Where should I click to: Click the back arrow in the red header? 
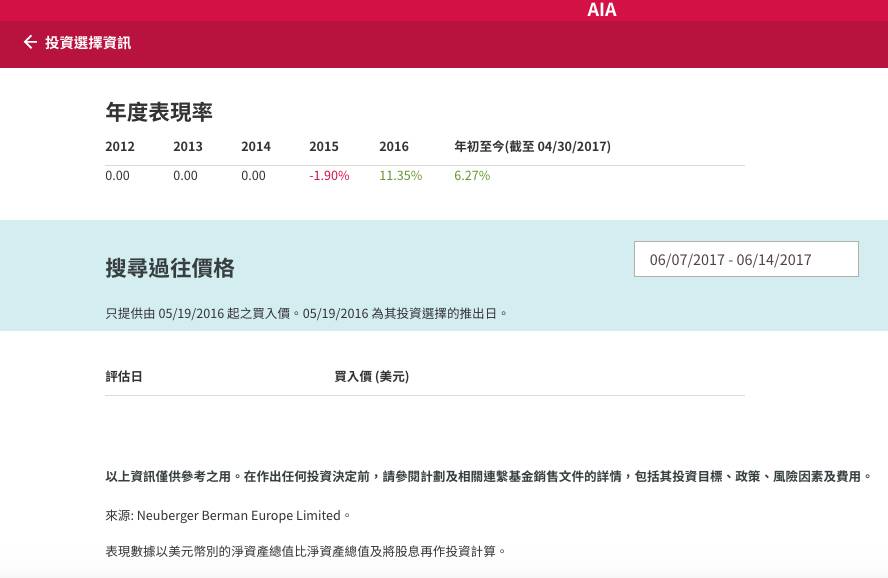pyautogui.click(x=28, y=43)
